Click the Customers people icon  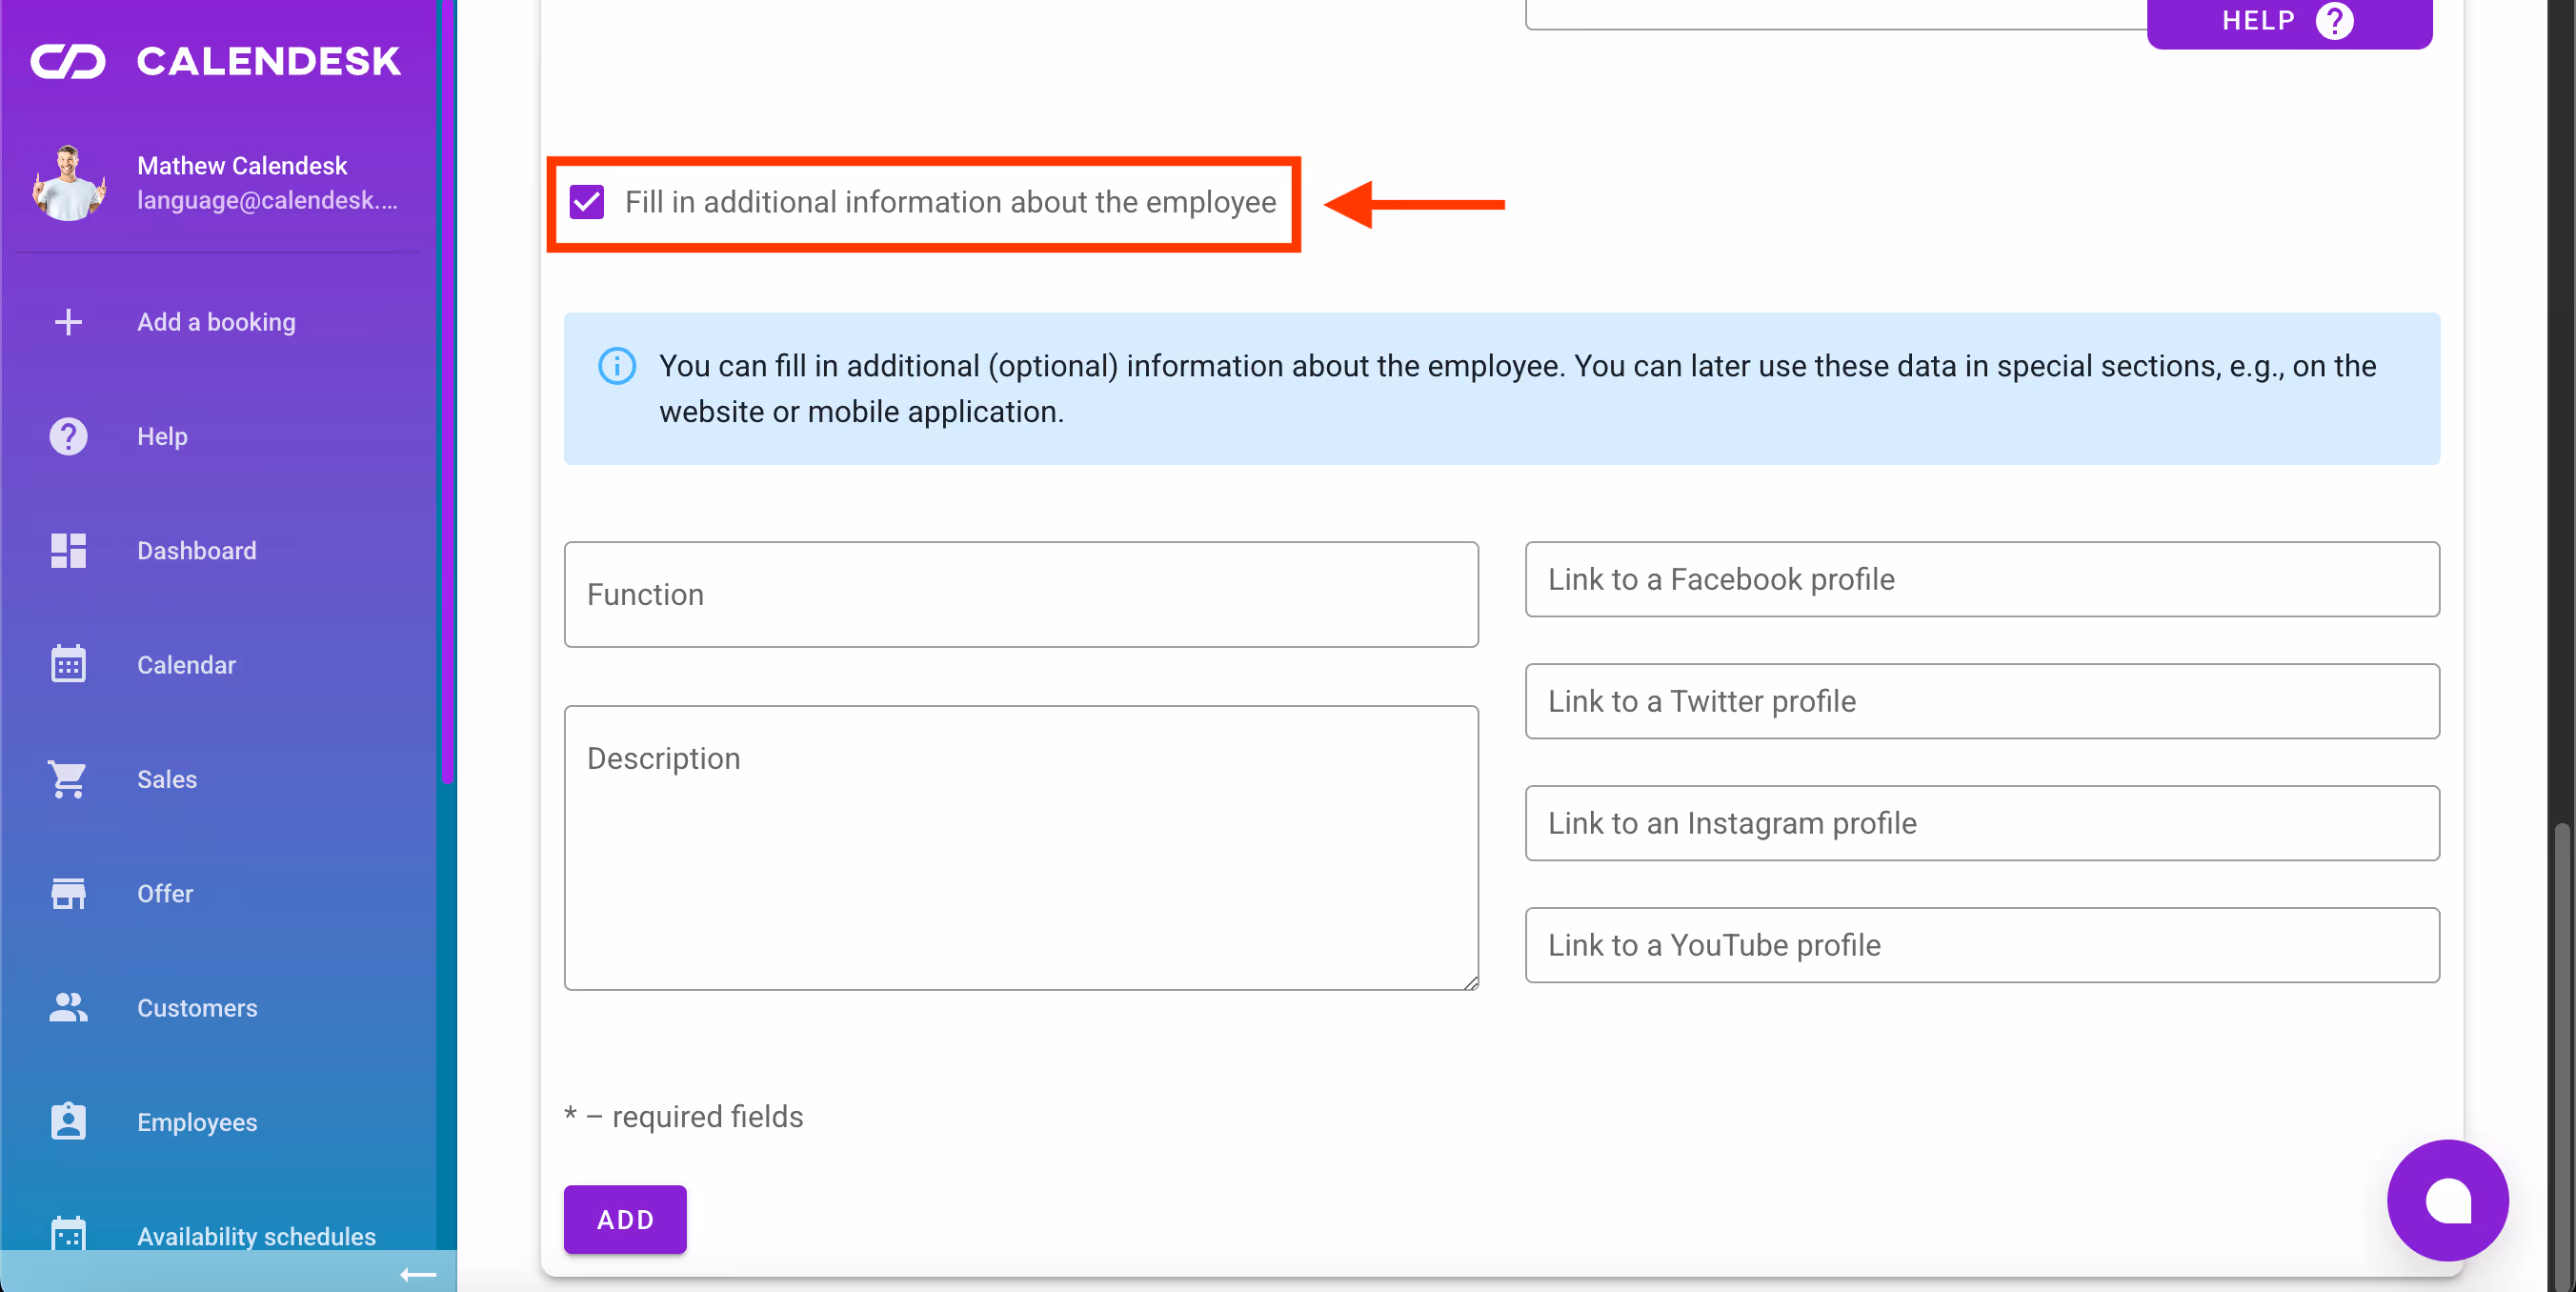pyautogui.click(x=68, y=1007)
